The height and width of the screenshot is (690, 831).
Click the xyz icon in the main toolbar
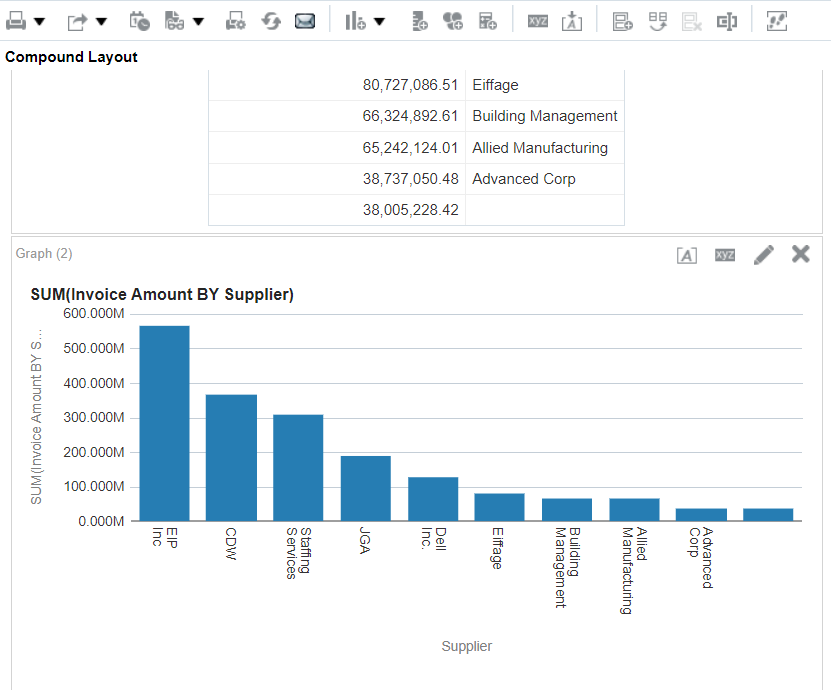click(538, 21)
